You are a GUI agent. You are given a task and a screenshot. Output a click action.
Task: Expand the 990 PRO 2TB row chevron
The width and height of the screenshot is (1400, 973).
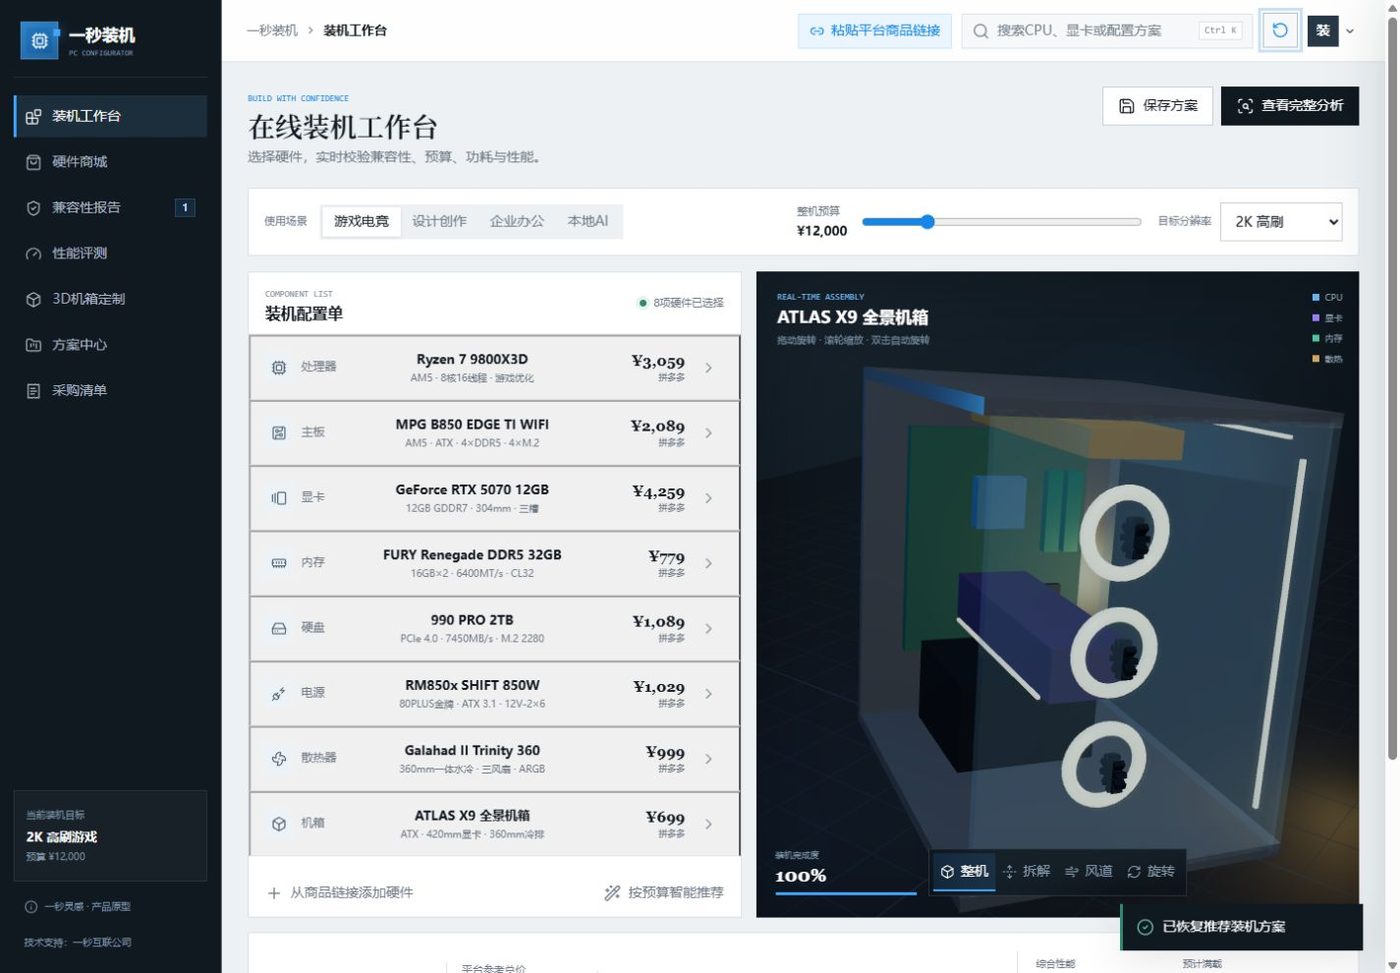coord(708,628)
